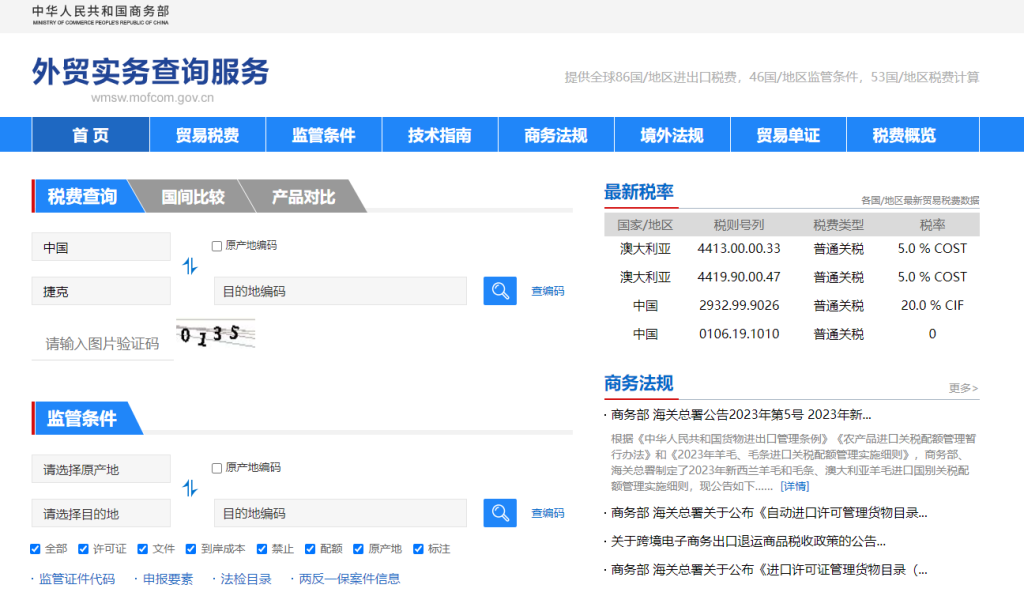
Task: Click 更多> link in 商务法规
Action: pyautogui.click(x=963, y=388)
